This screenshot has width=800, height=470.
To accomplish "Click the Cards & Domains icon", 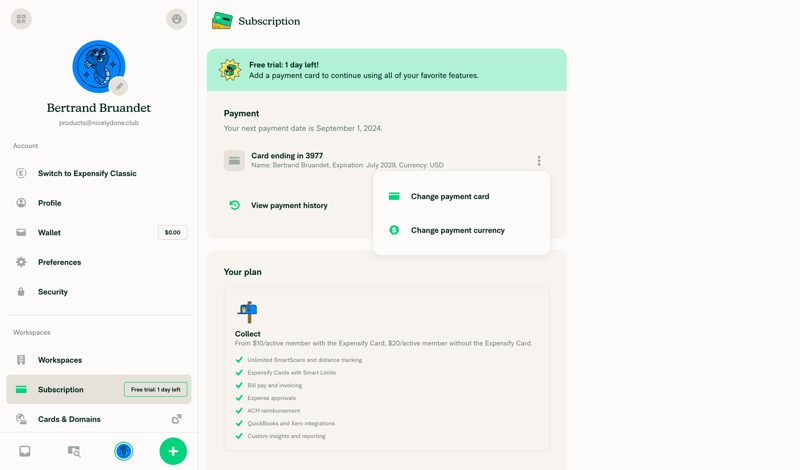I will [x=21, y=419].
